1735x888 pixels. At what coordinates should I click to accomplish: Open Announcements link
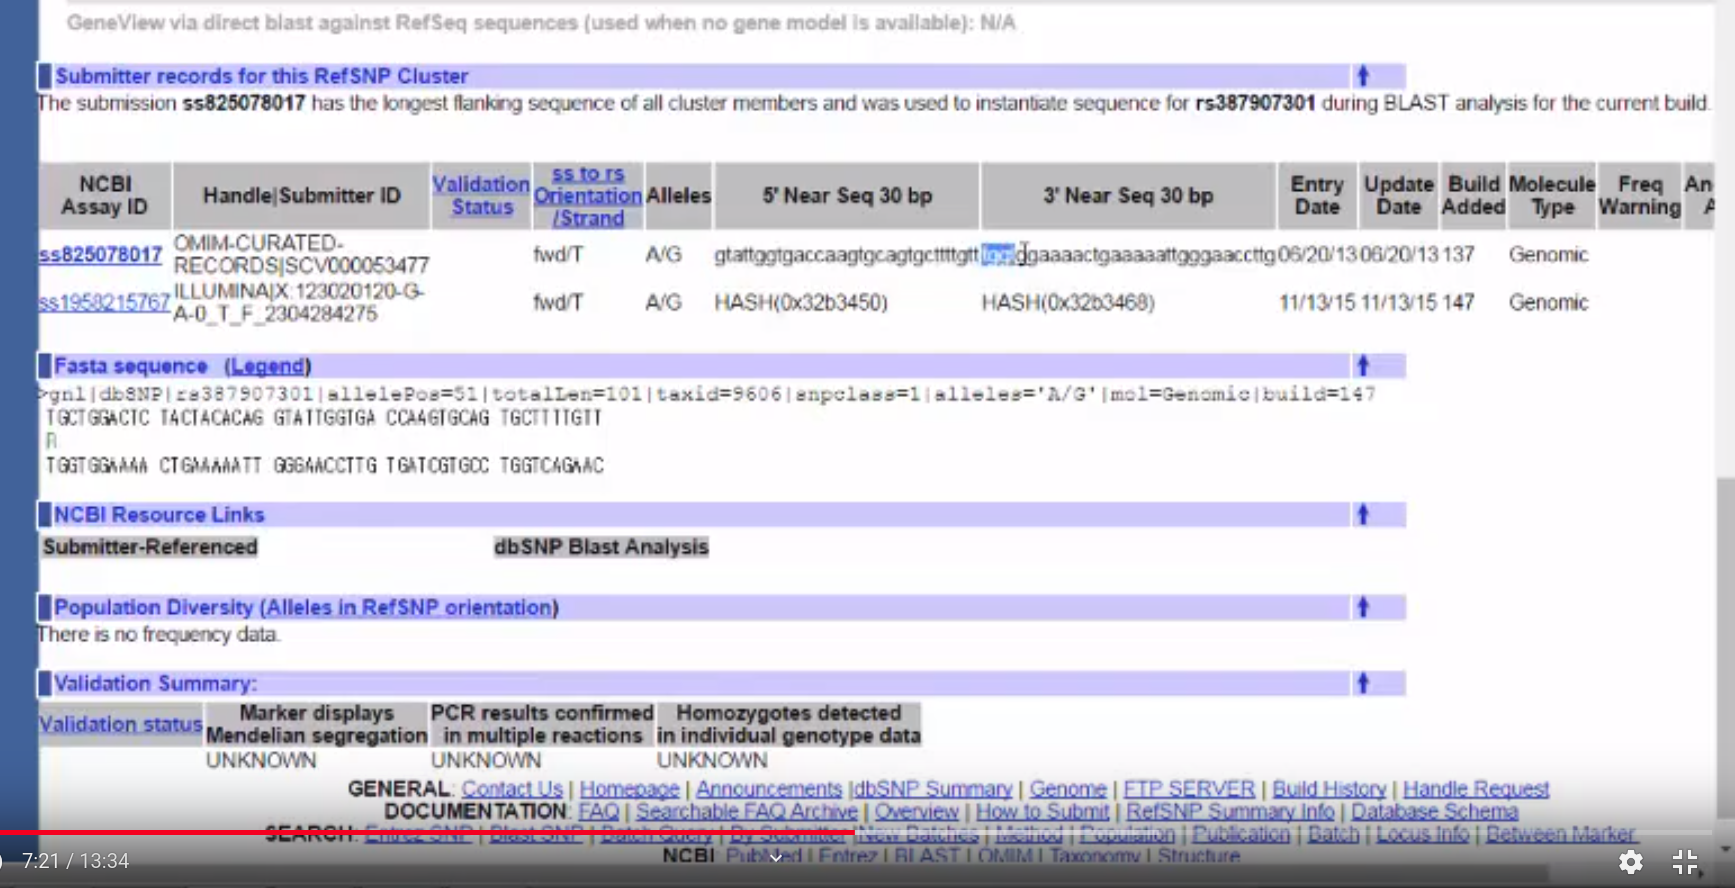click(769, 789)
